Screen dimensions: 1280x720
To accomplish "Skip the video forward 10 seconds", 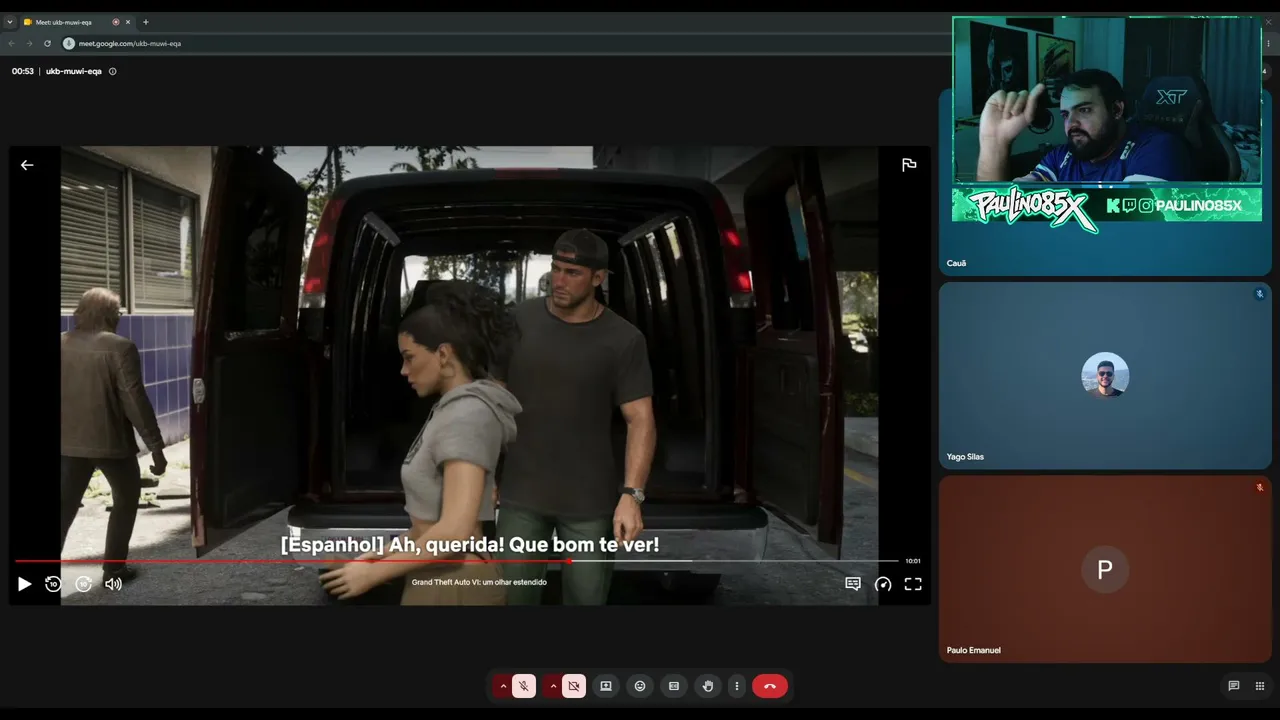I will coord(84,584).
